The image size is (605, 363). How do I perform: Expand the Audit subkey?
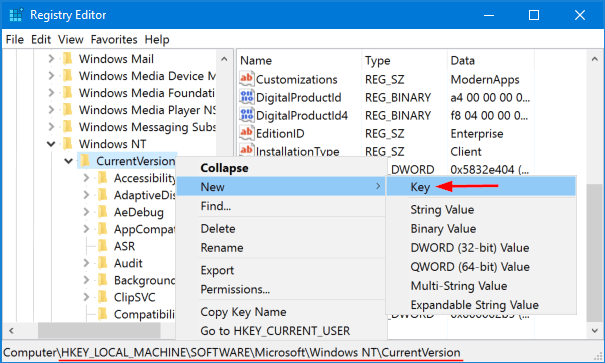pyautogui.click(x=86, y=263)
